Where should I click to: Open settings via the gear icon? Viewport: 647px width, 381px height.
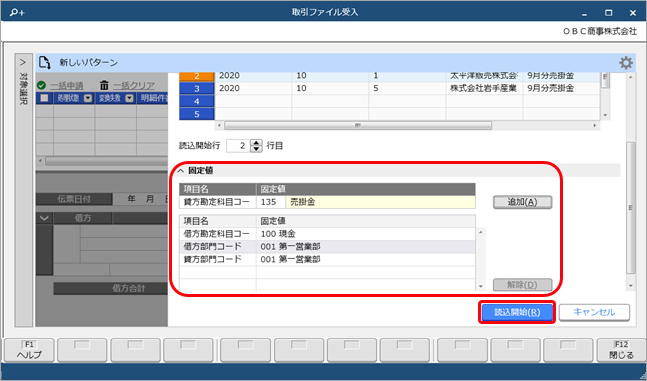click(626, 63)
